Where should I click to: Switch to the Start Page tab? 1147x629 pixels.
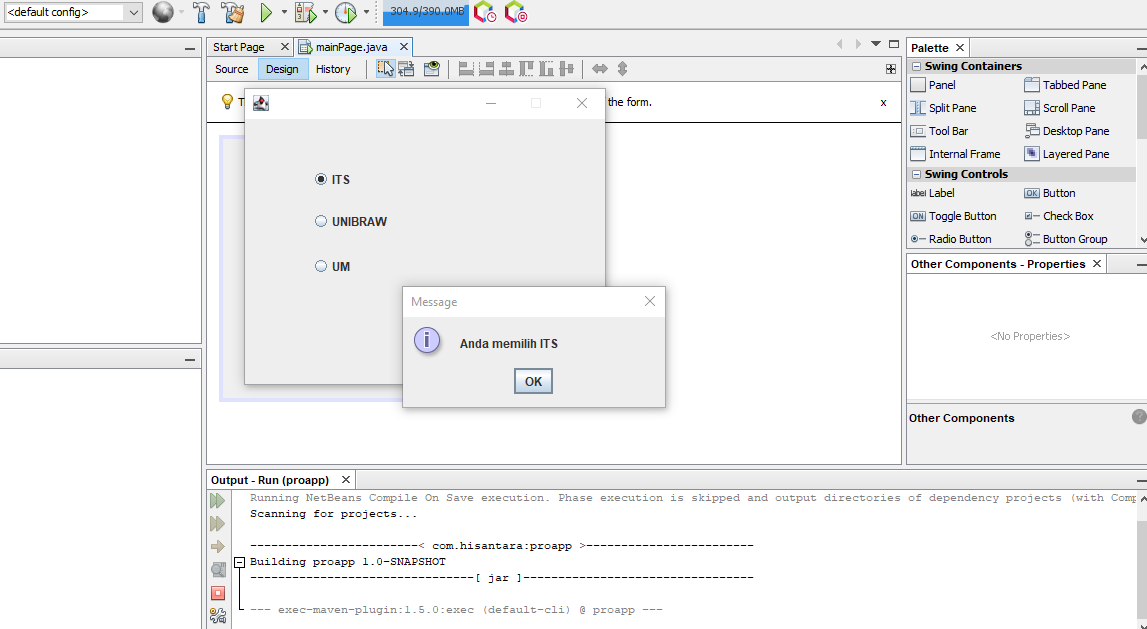(239, 47)
